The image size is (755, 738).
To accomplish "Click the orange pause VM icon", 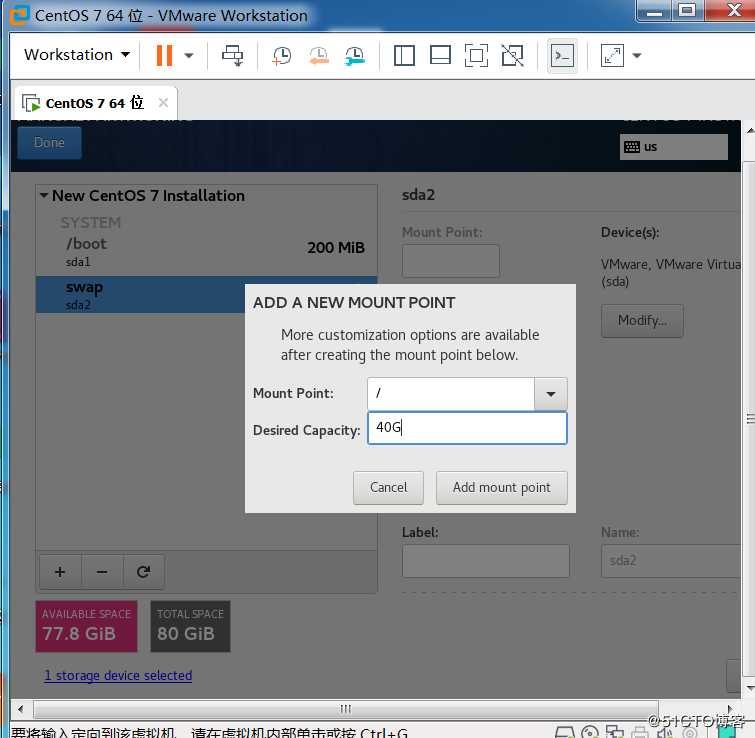I will (164, 55).
